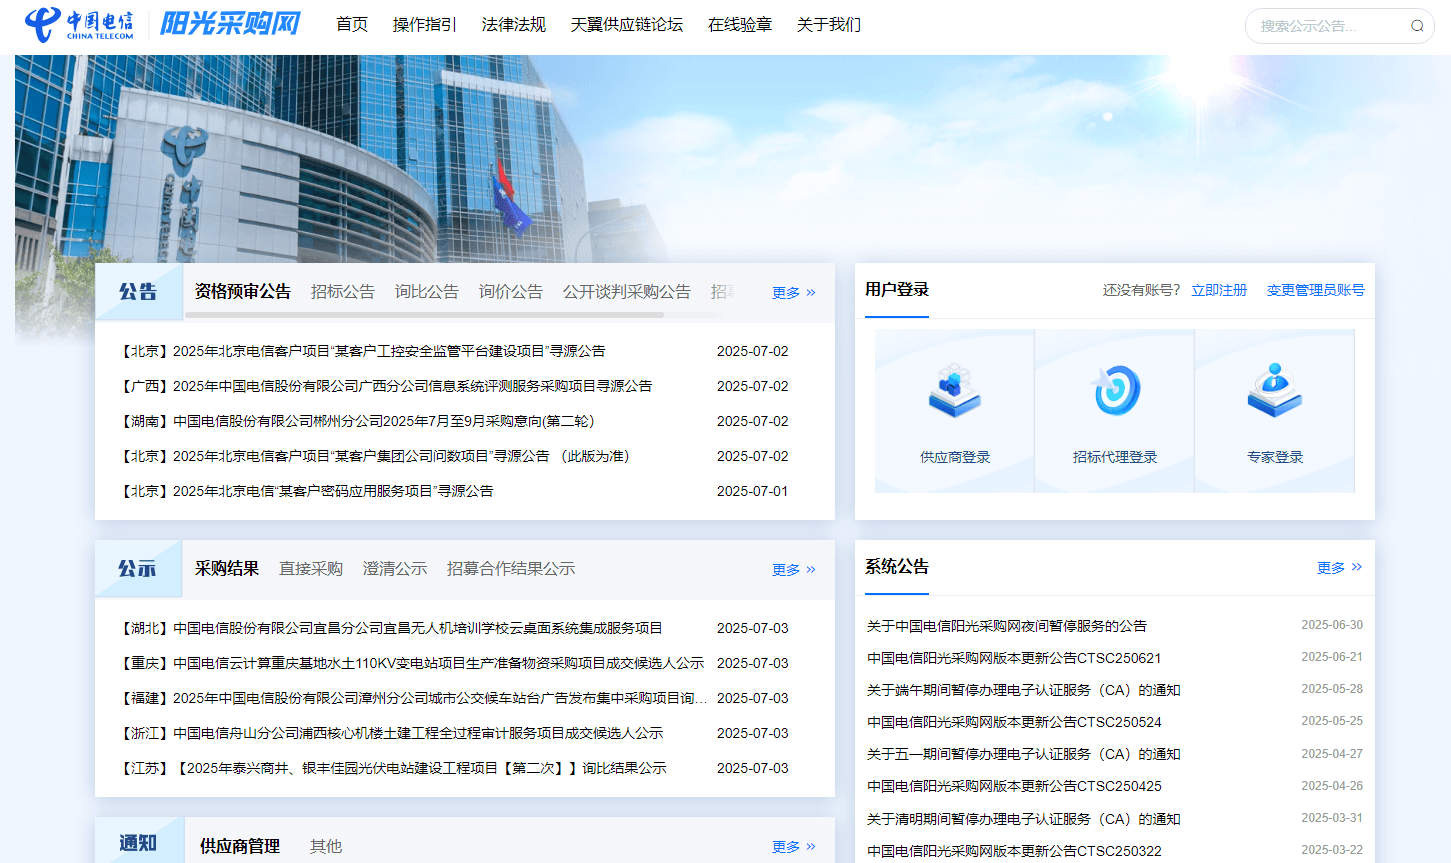Switch to the 招募合作结果公示 tab
The image size is (1451, 863).
click(511, 568)
